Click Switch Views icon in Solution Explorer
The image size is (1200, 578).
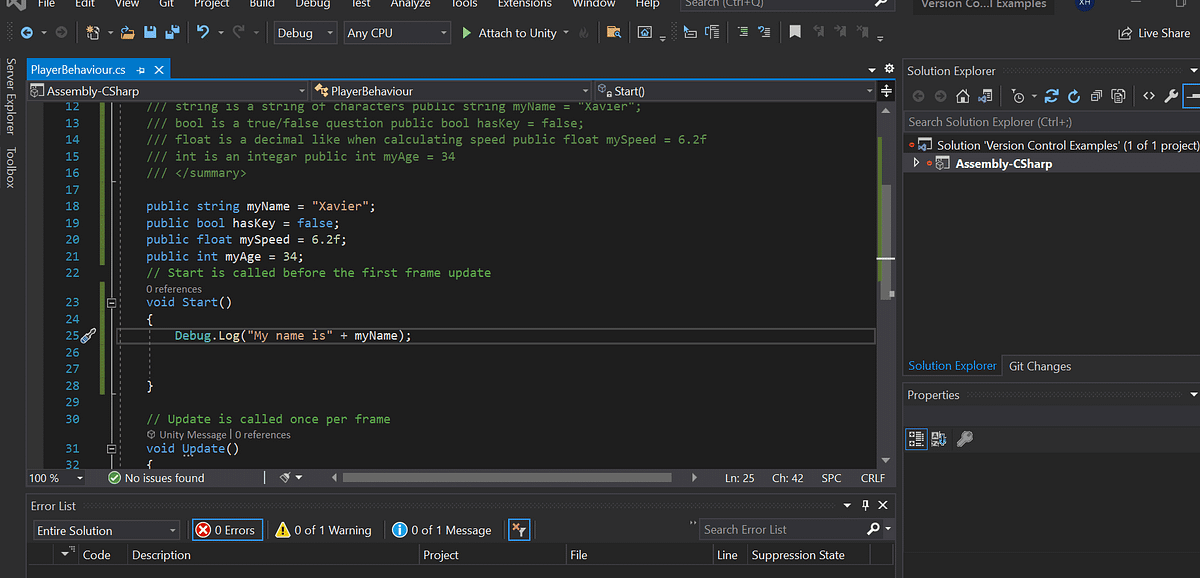986,97
